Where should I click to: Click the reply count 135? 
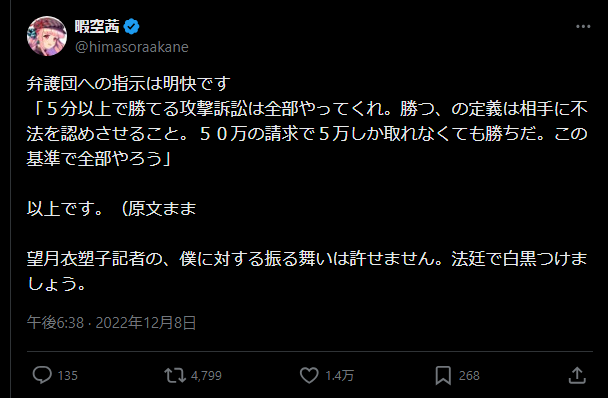tap(67, 376)
